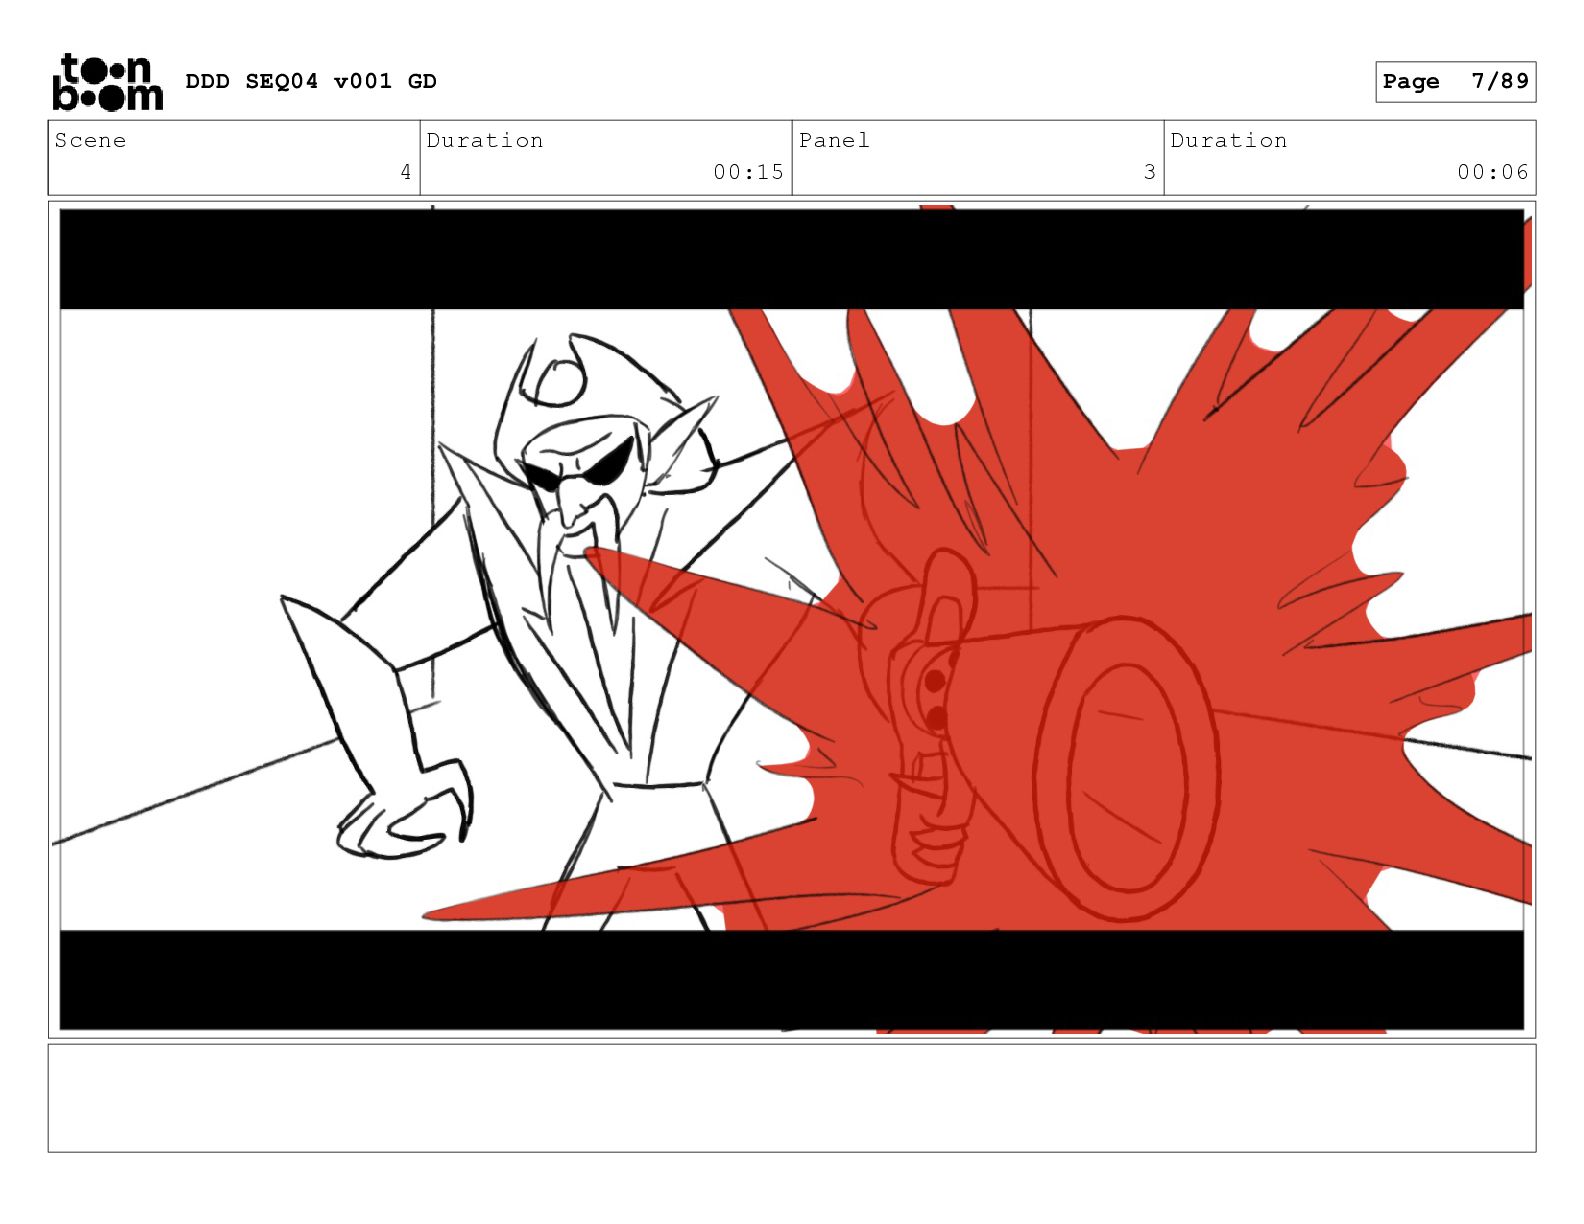Click the 'Page 7/89' box
The image size is (1584, 1224).
click(x=1455, y=82)
